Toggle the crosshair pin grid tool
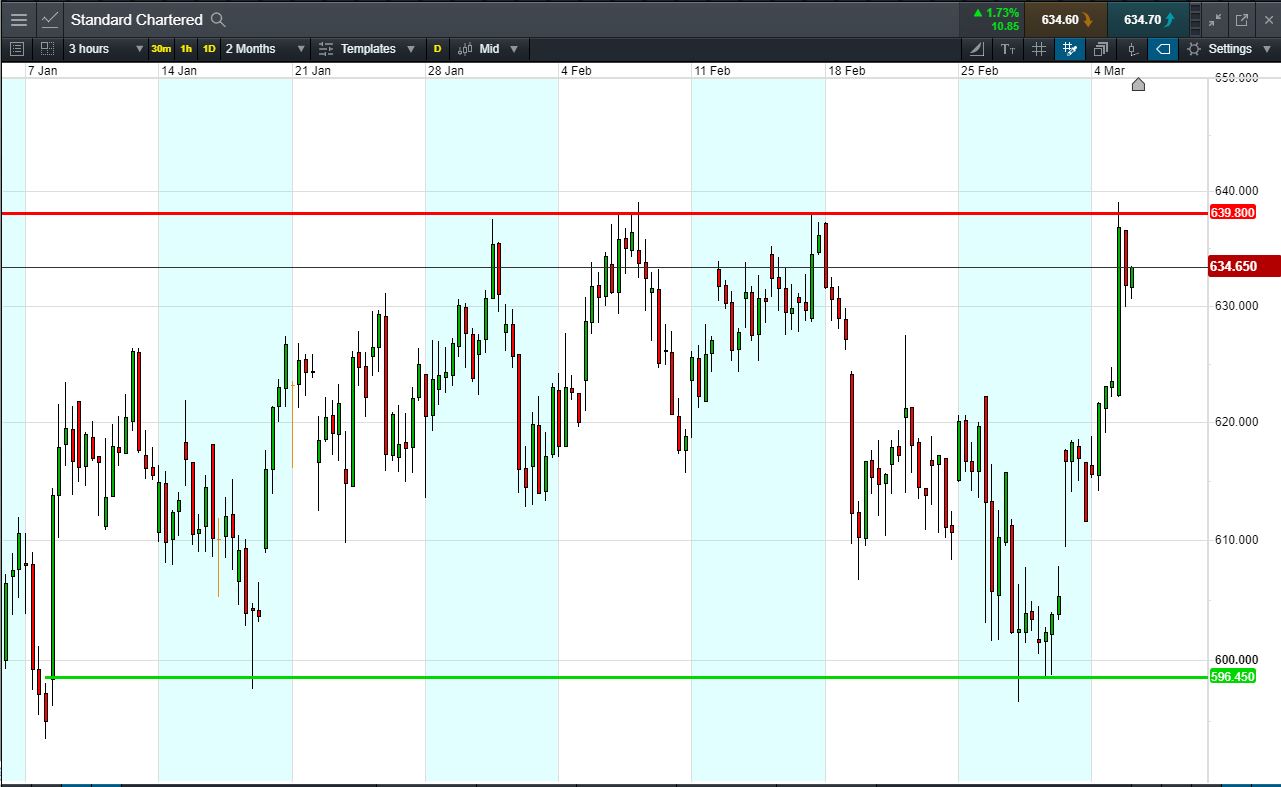Viewport: 1281px width, 787px height. pos(1070,48)
